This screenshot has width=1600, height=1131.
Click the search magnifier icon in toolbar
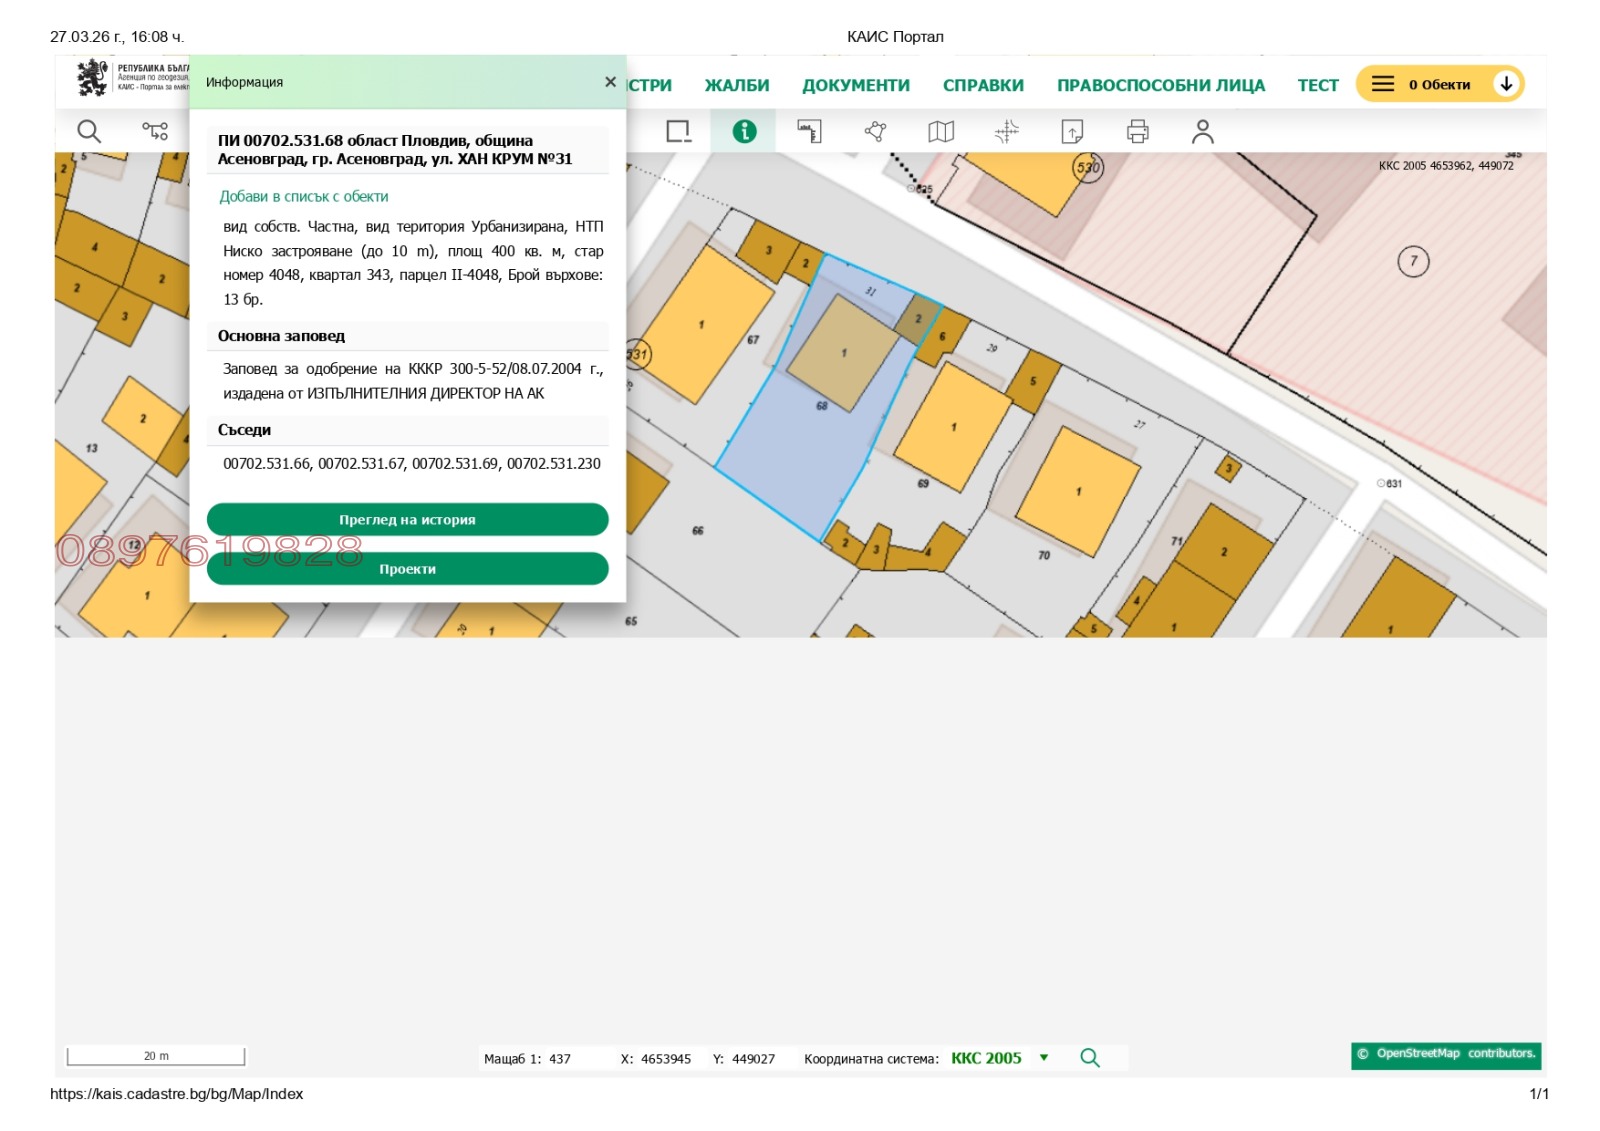[x=89, y=131]
